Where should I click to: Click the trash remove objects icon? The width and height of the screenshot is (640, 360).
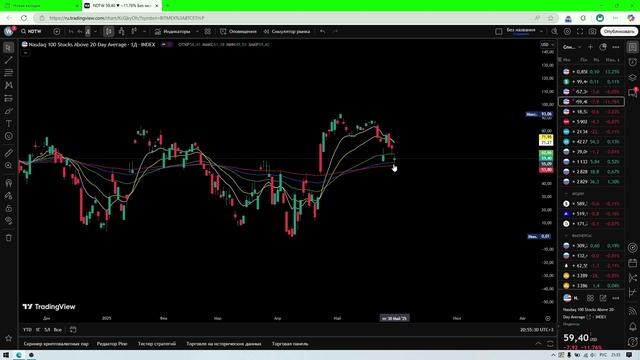click(x=8, y=238)
